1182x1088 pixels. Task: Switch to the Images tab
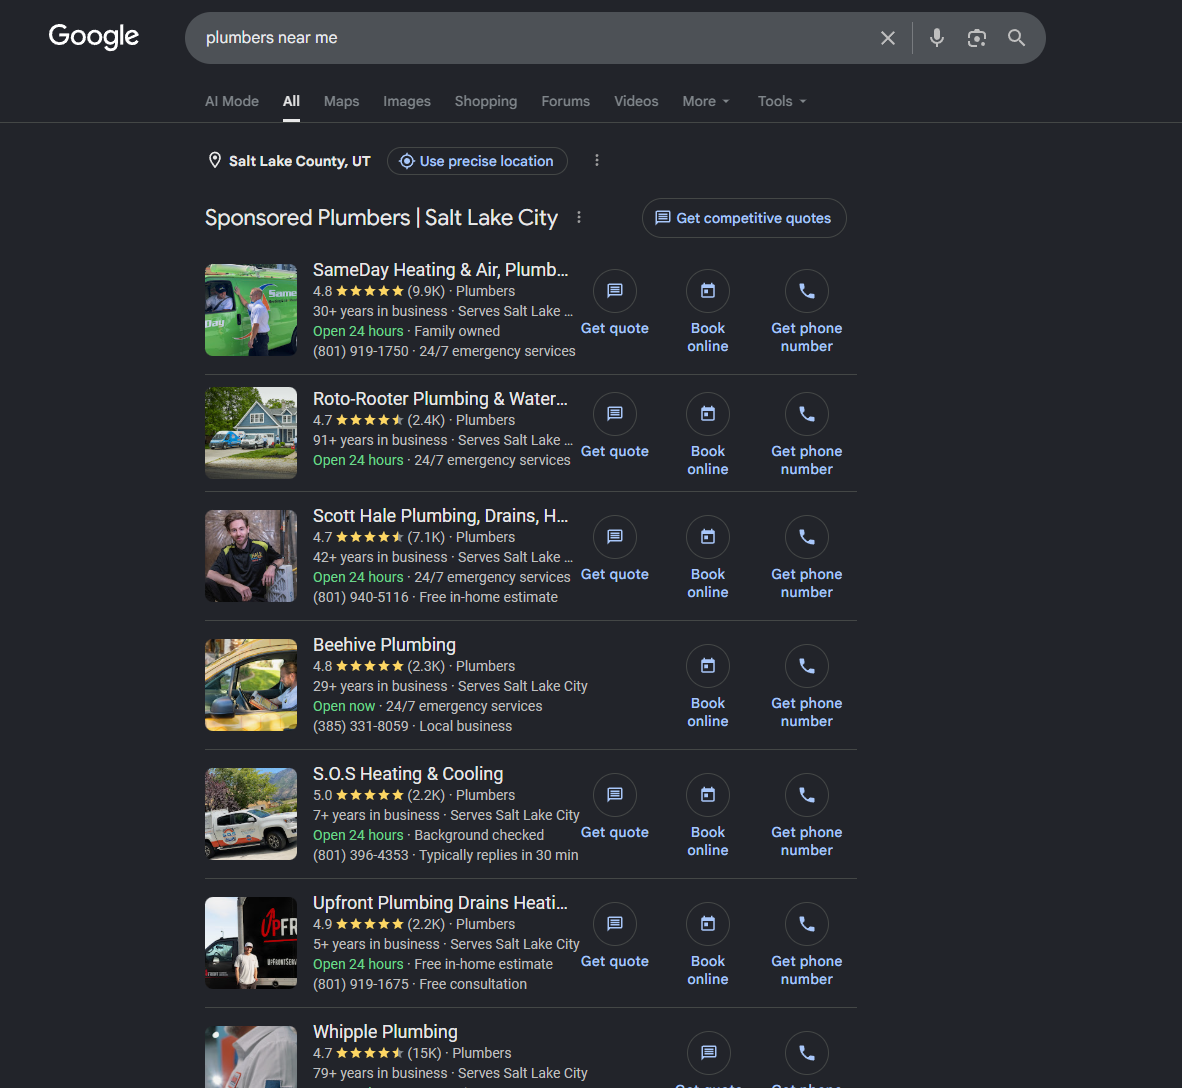pyautogui.click(x=407, y=101)
